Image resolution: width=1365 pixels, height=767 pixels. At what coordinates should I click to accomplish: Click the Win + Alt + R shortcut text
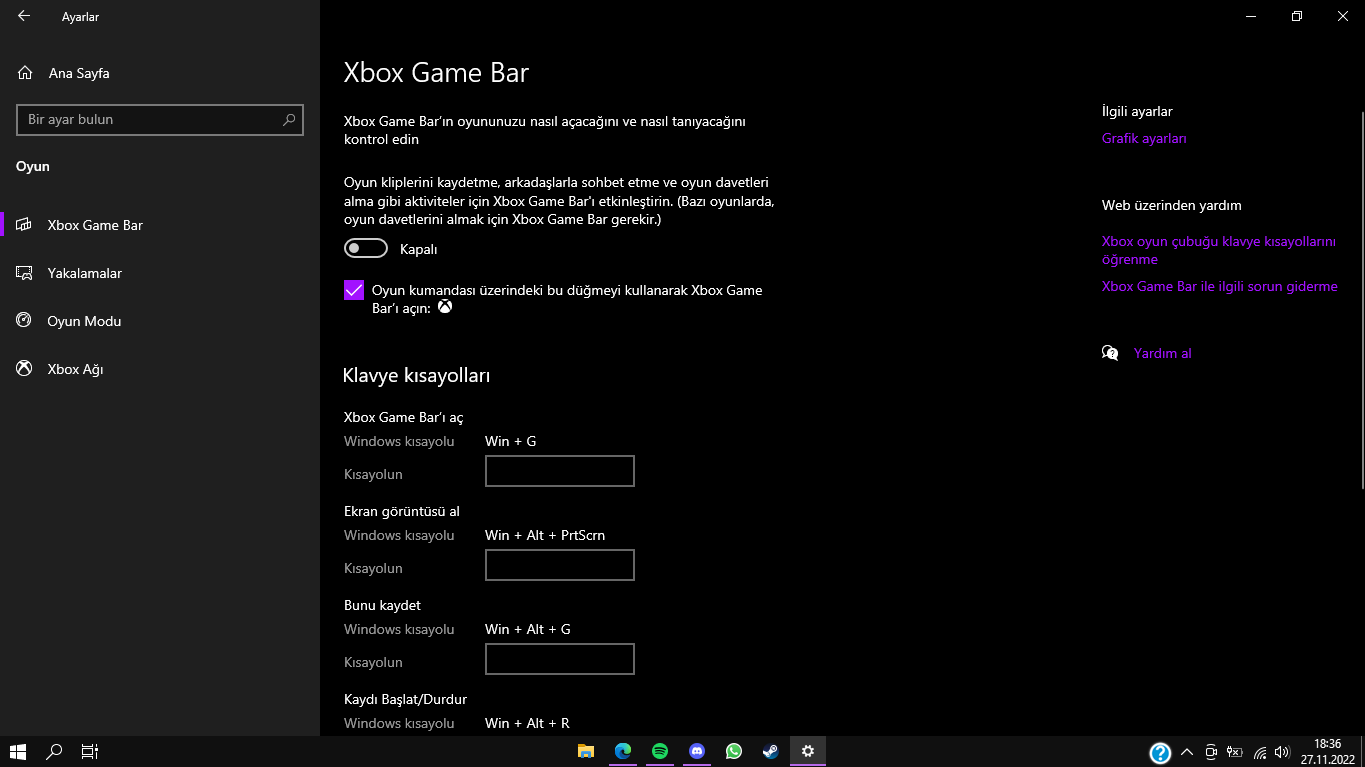[527, 723]
